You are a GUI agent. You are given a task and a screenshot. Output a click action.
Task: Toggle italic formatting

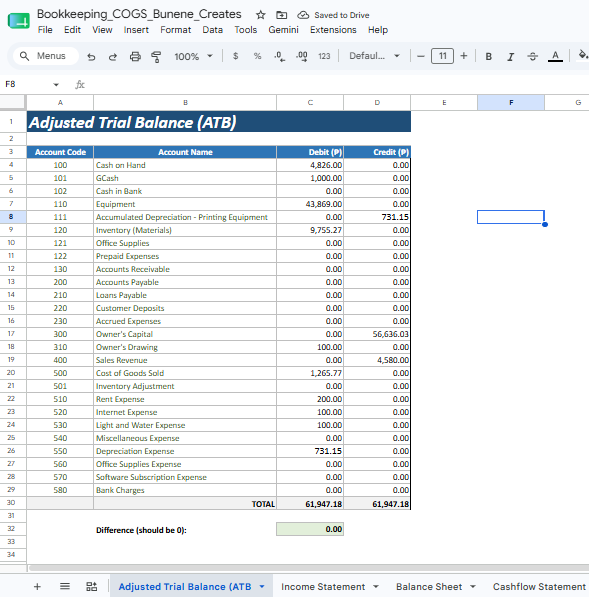[511, 57]
